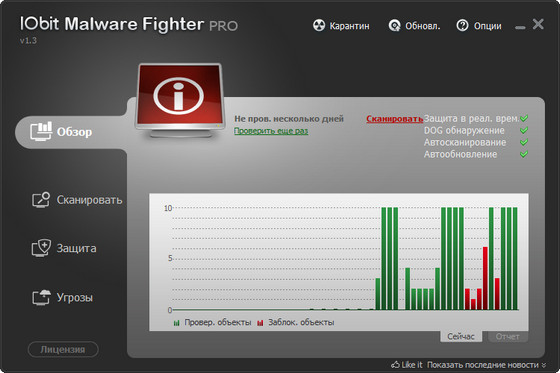Toggle the Защита в реал. врем. checkmark
This screenshot has height=373, width=560.
tap(524, 118)
